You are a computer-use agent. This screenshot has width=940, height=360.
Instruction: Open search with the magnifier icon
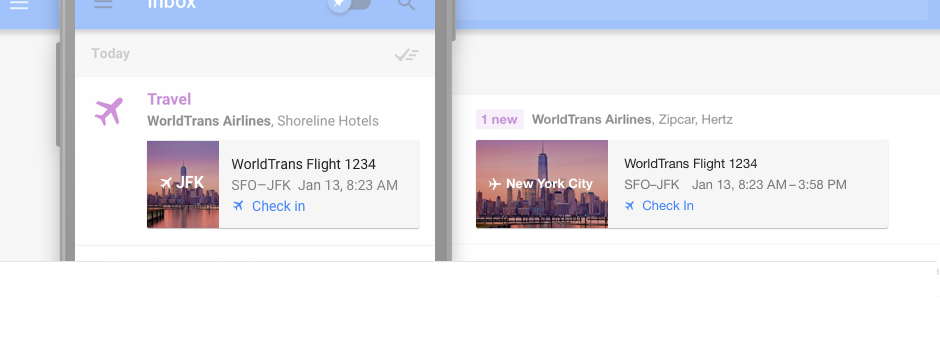point(406,4)
